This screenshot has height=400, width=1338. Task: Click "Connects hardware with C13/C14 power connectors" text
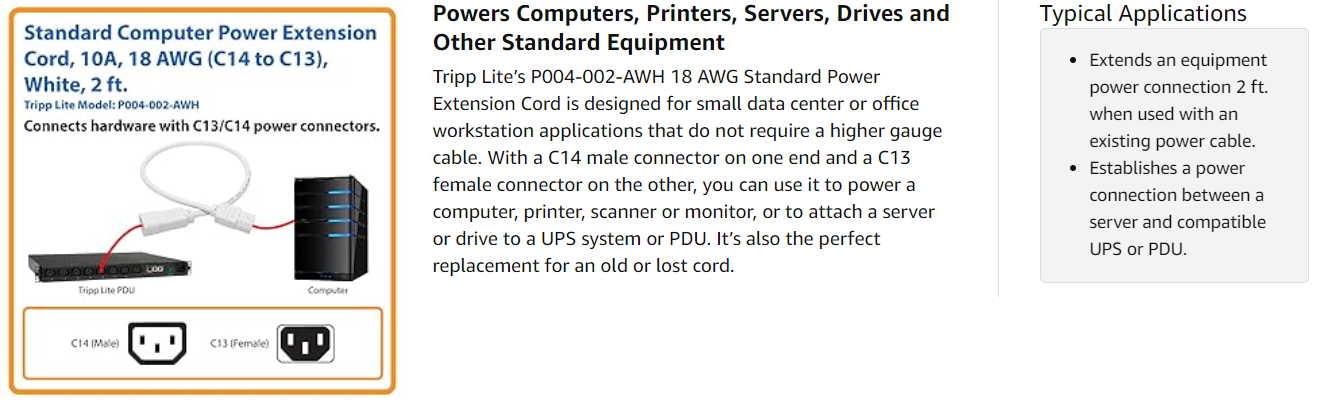201,127
